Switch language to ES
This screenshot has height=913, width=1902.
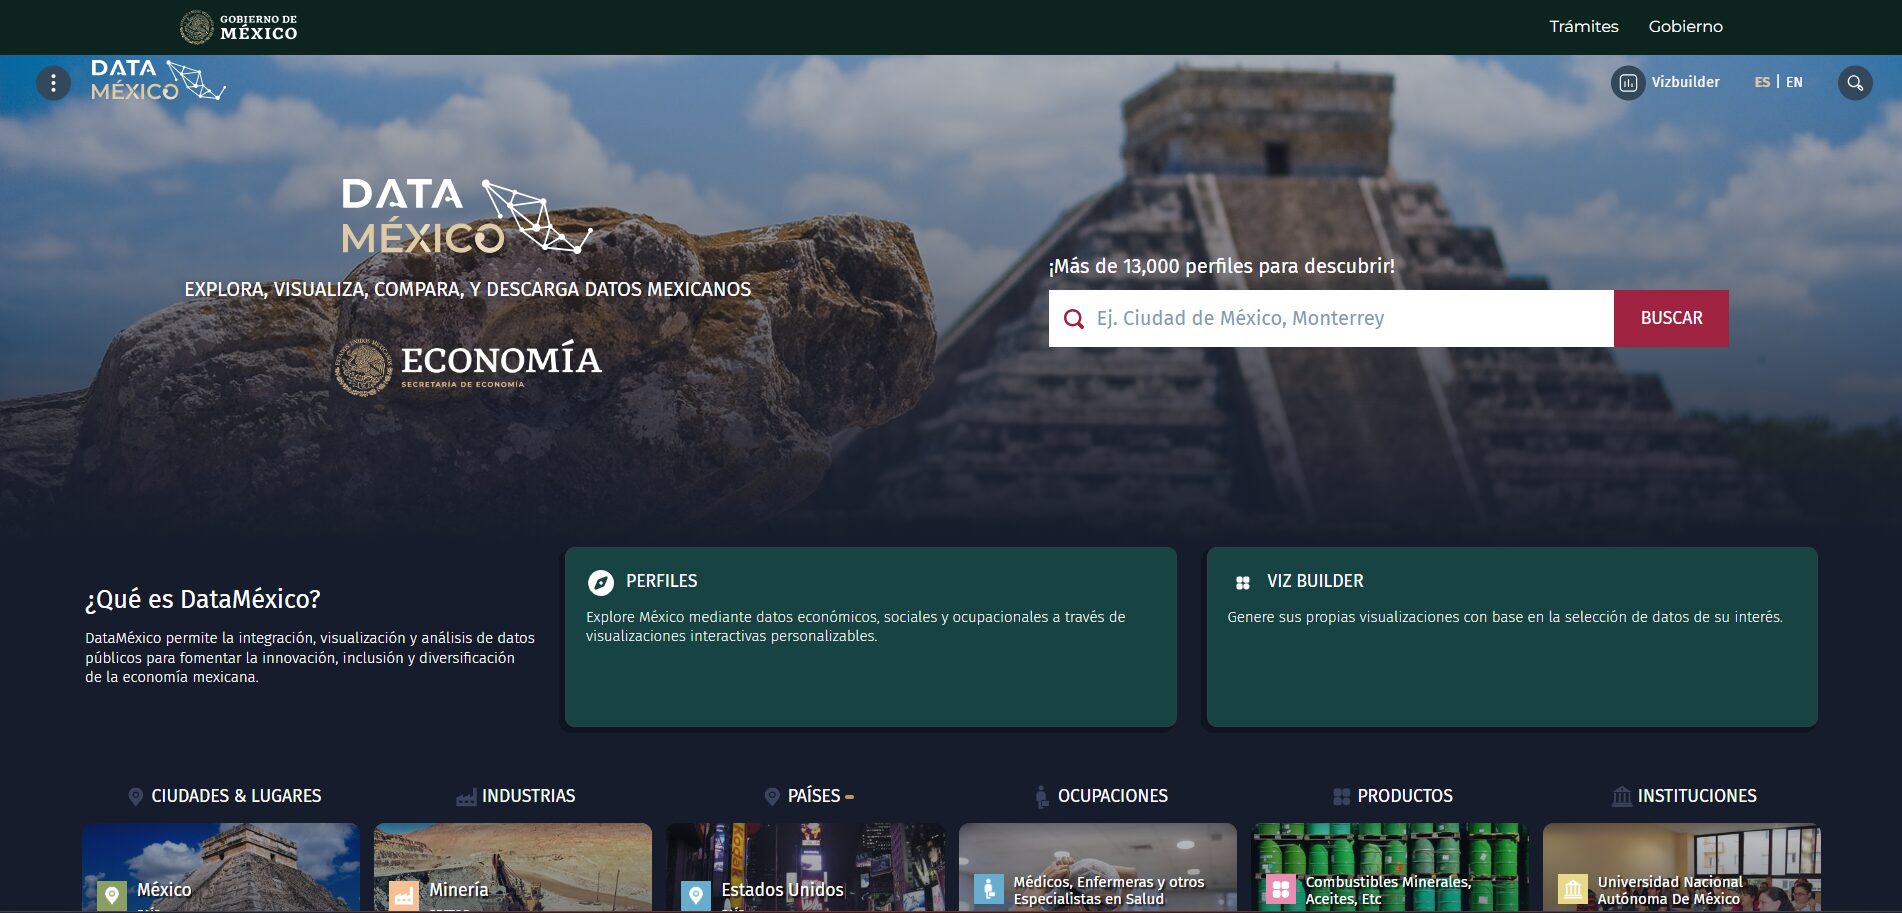[1762, 83]
